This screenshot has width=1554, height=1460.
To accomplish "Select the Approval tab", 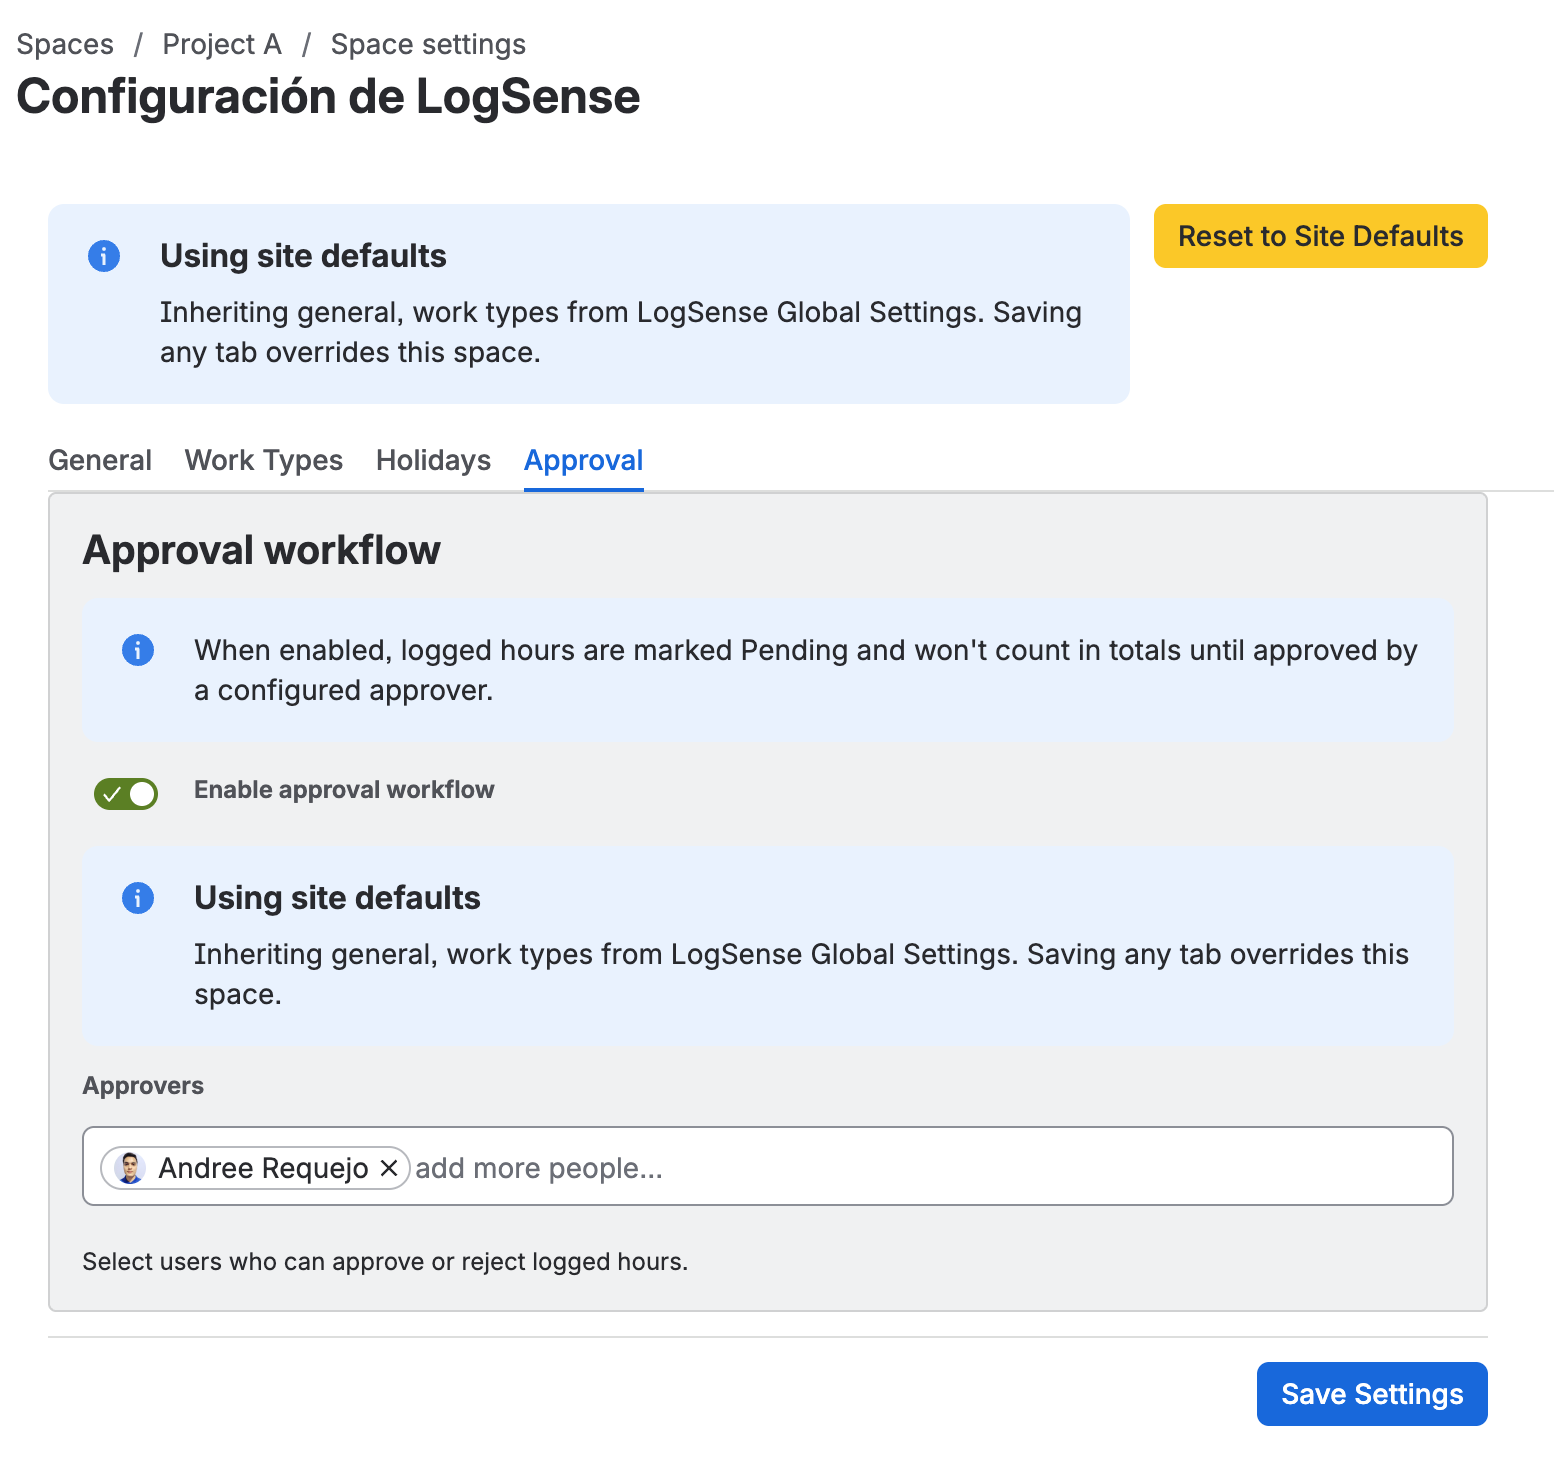I will coord(584,460).
